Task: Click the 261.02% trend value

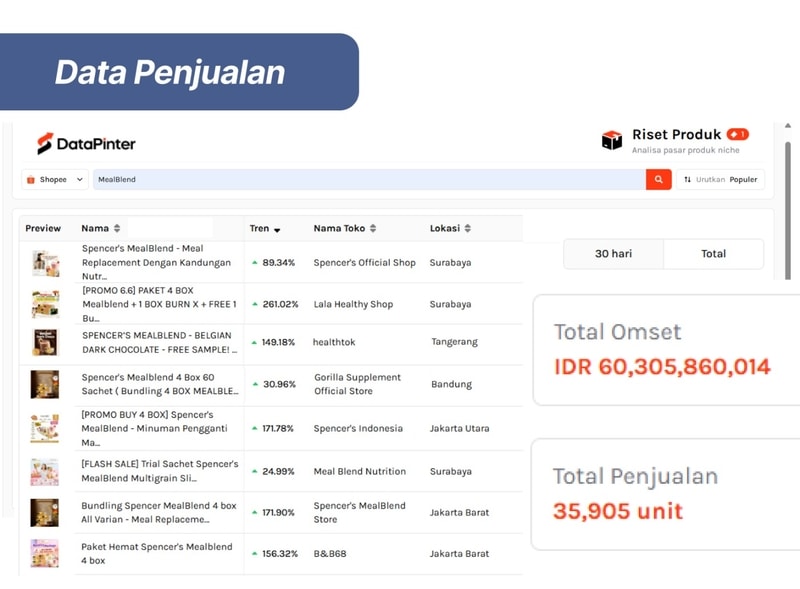Action: pos(280,304)
